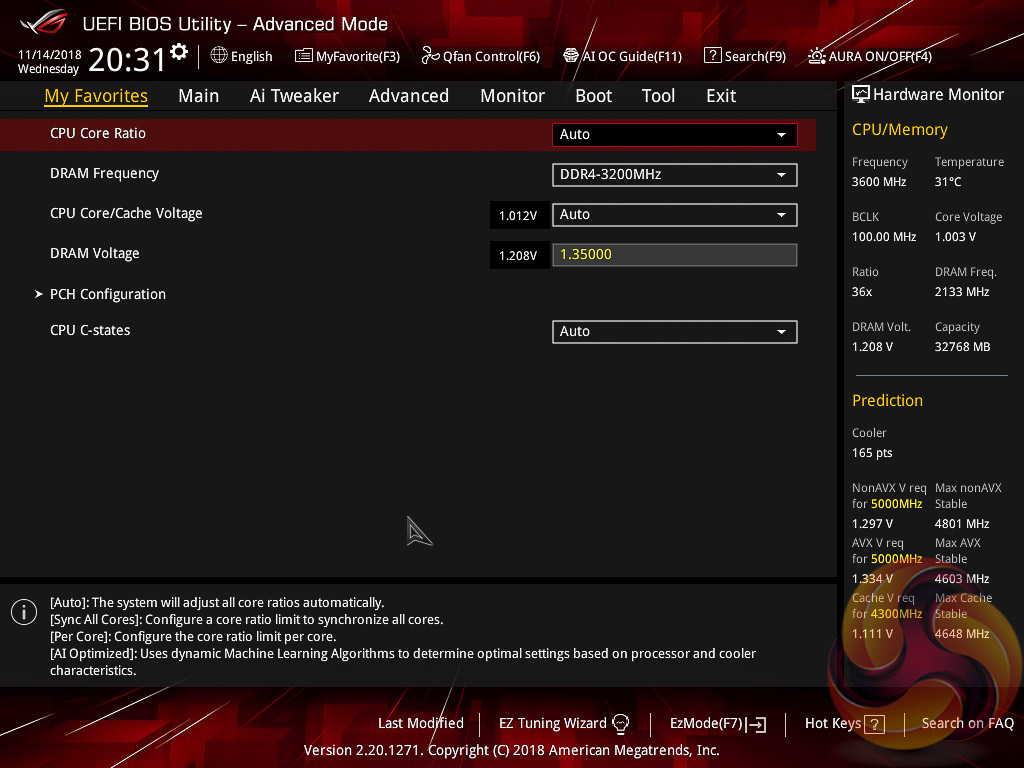1024x768 pixels.
Task: Expand the PCH Configuration submenu
Action: 107,294
